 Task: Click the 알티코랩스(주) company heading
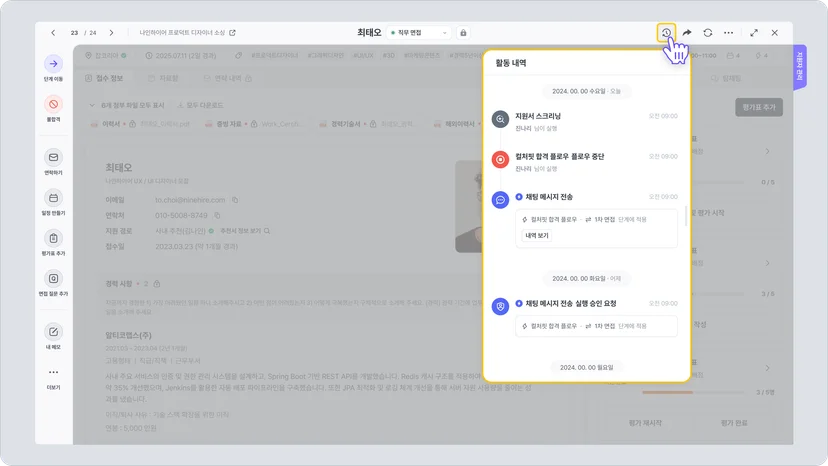(128, 335)
